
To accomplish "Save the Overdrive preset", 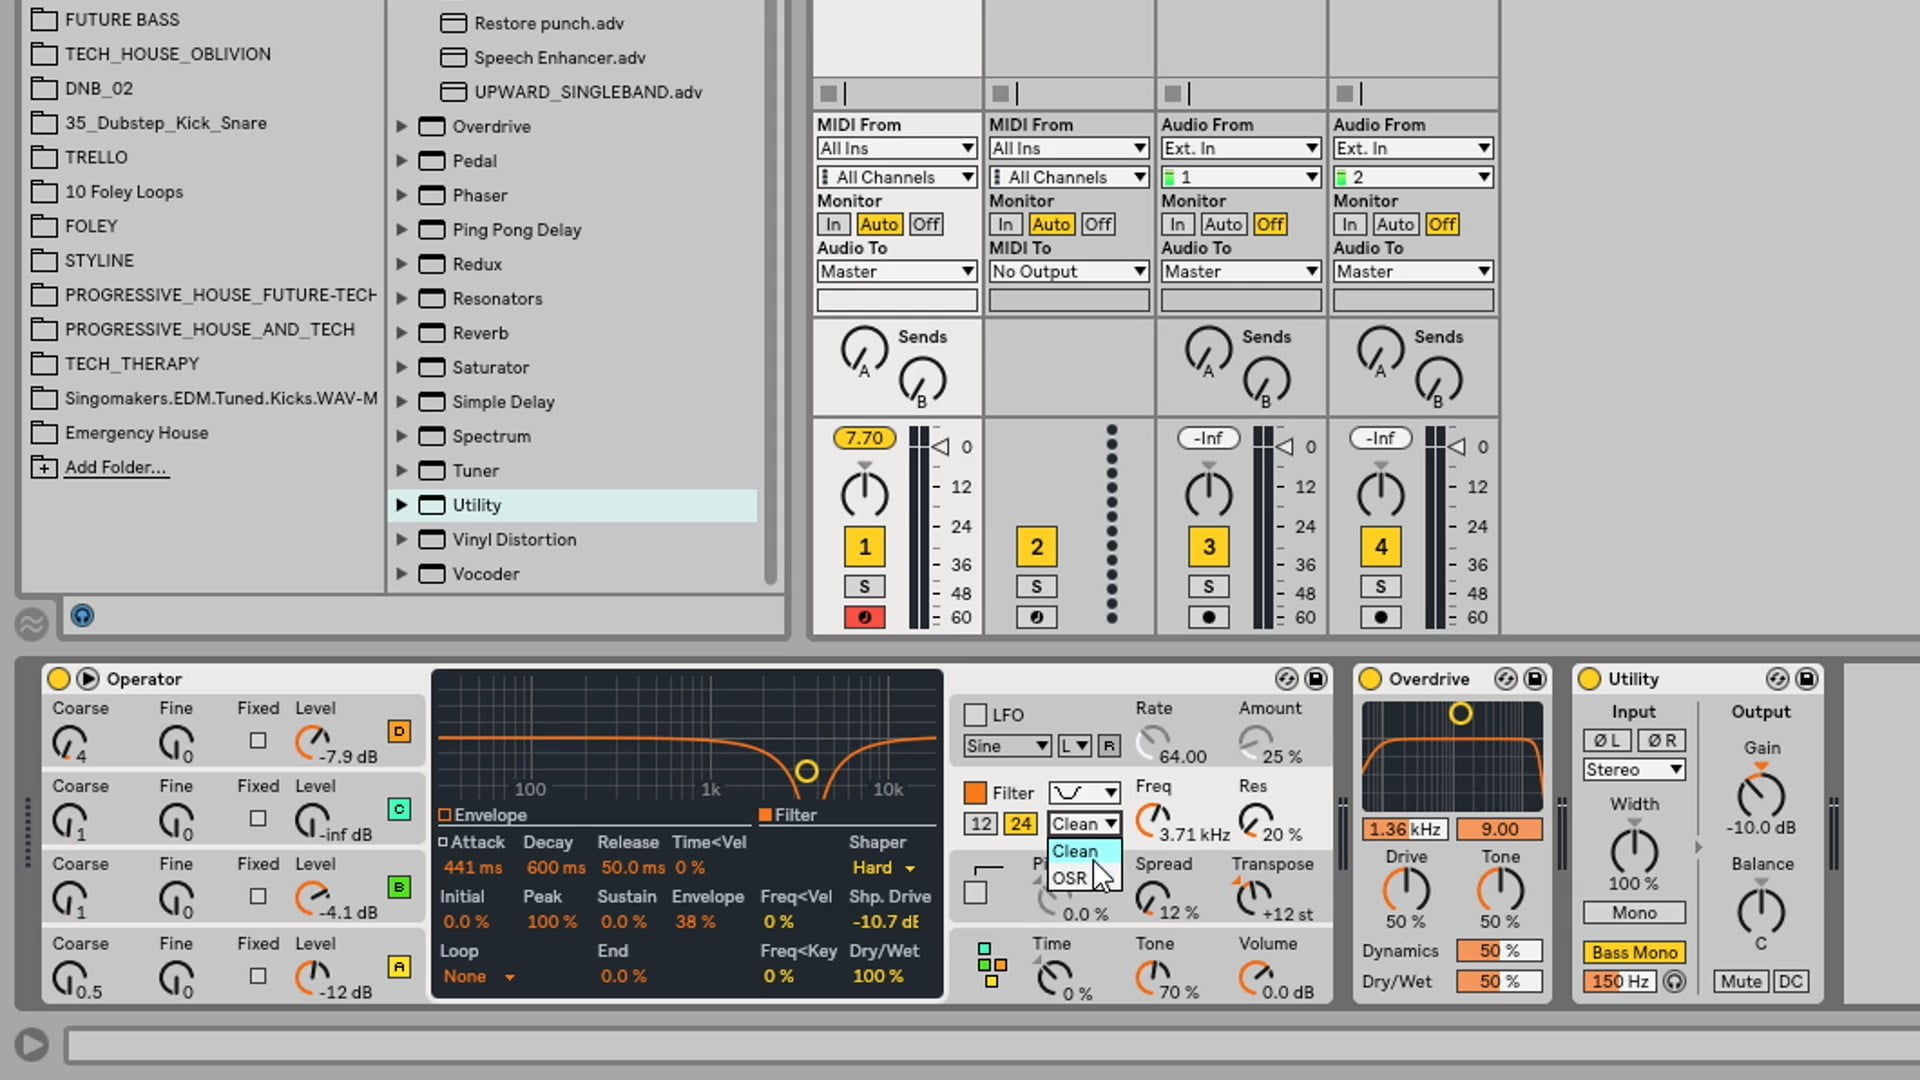I will click(x=1535, y=679).
